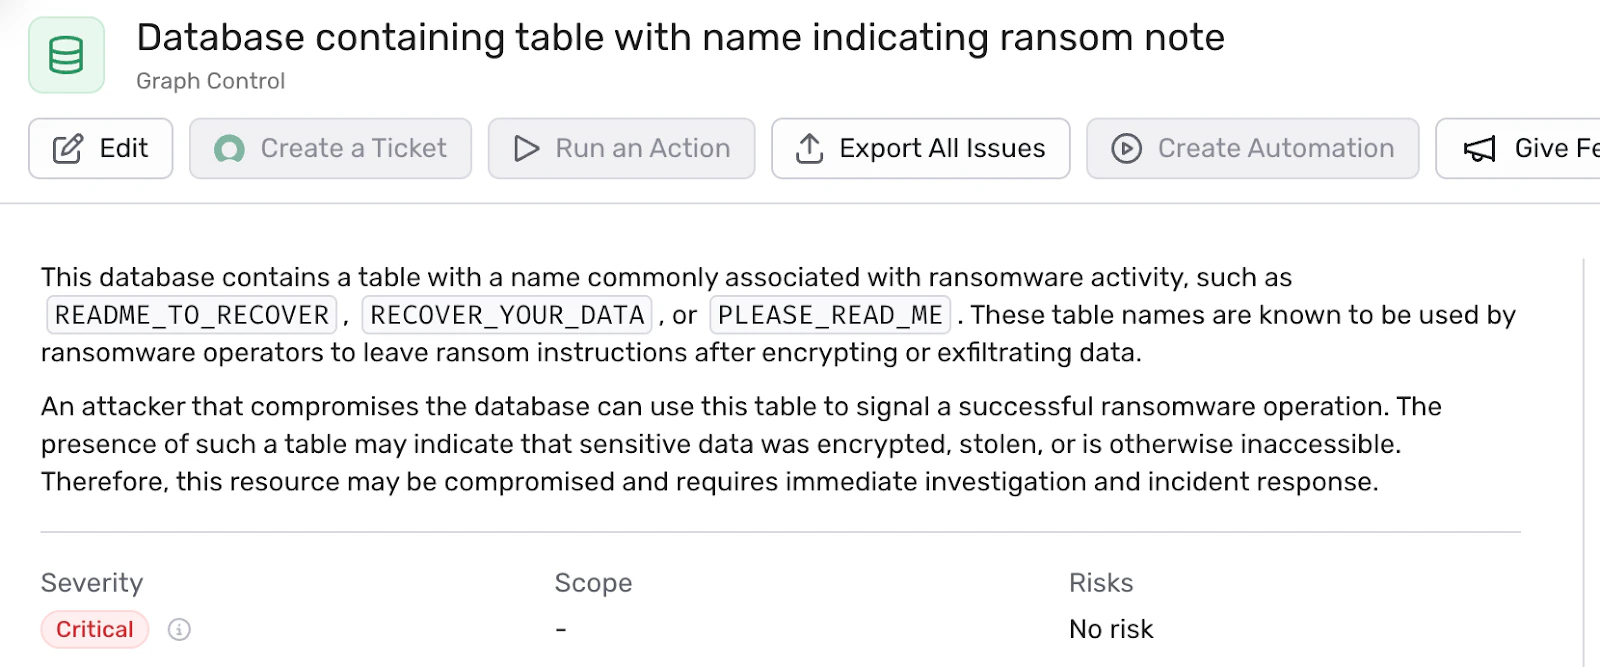
Task: Click the Risks field label
Action: (1101, 583)
